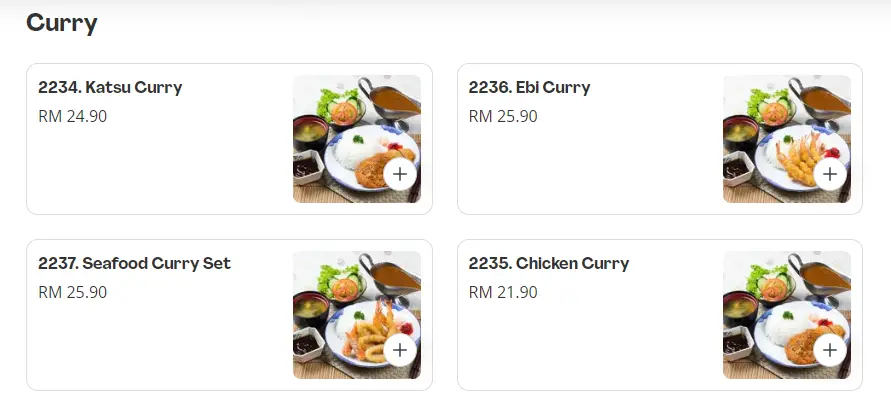Select the RM 21.90 price
The height and width of the screenshot is (419, 891).
tap(502, 292)
